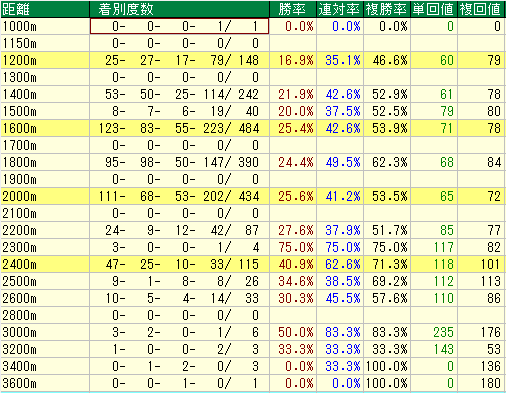Select the 1800m distance row label
Viewport: 506px width, 393px height.
(19, 162)
